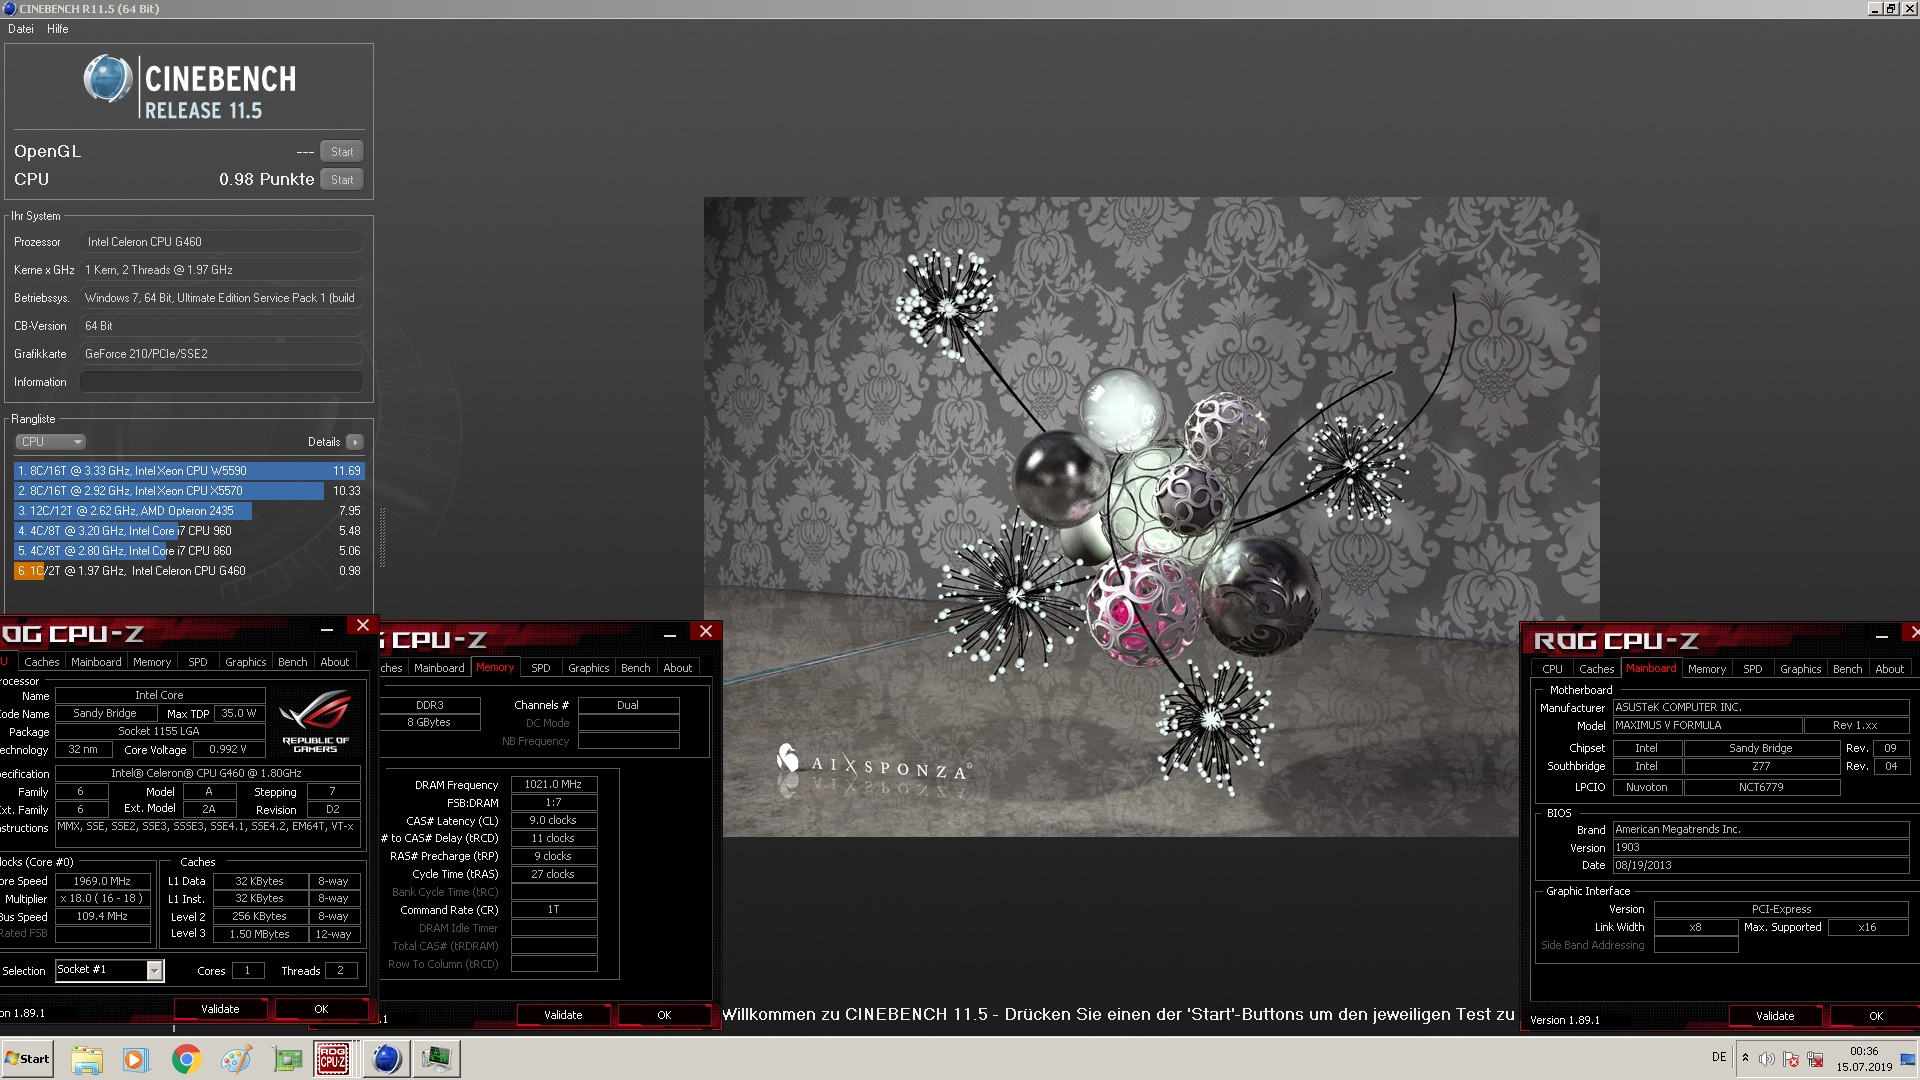Switch to ROG CPU-Z taskbar button
The height and width of the screenshot is (1080, 1920).
(x=333, y=1059)
